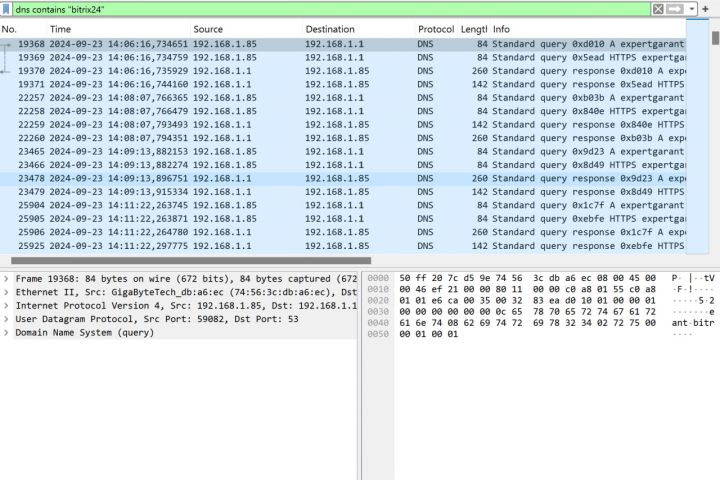
Task: Expand the Frame 19368 tree row
Action: [x=6, y=279]
